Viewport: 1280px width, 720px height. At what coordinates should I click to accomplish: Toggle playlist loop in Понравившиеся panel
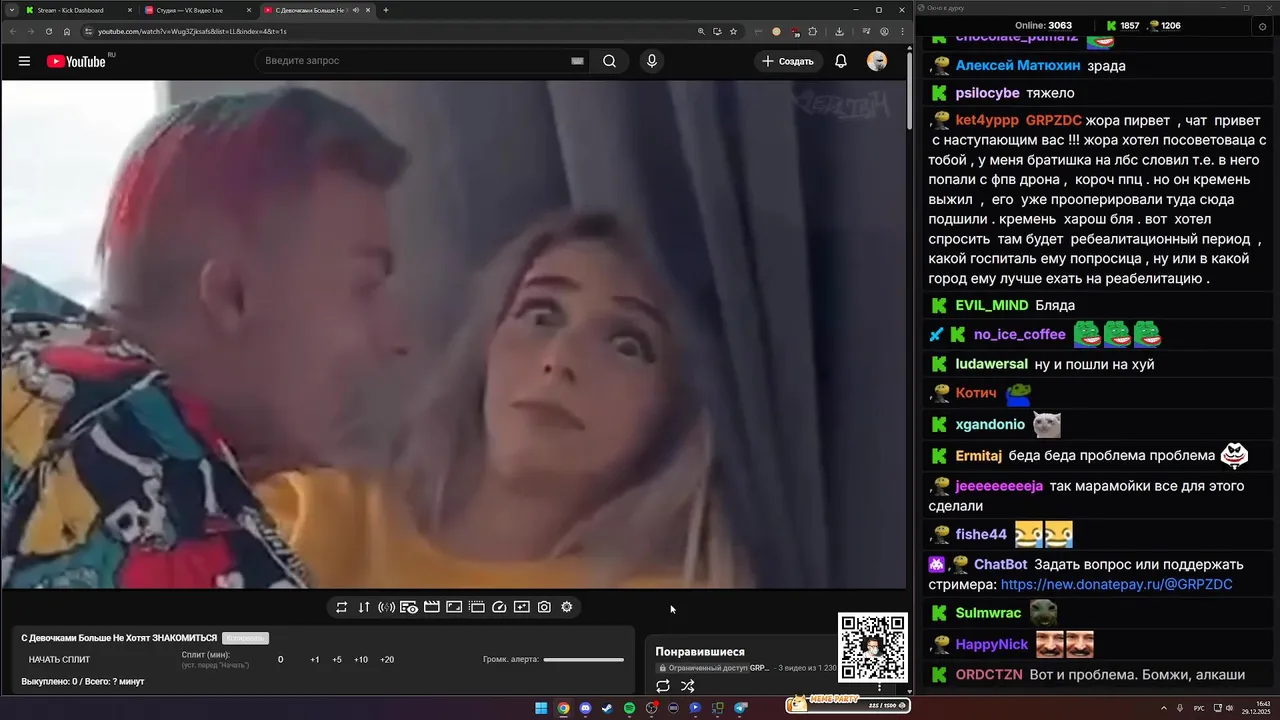tap(662, 686)
